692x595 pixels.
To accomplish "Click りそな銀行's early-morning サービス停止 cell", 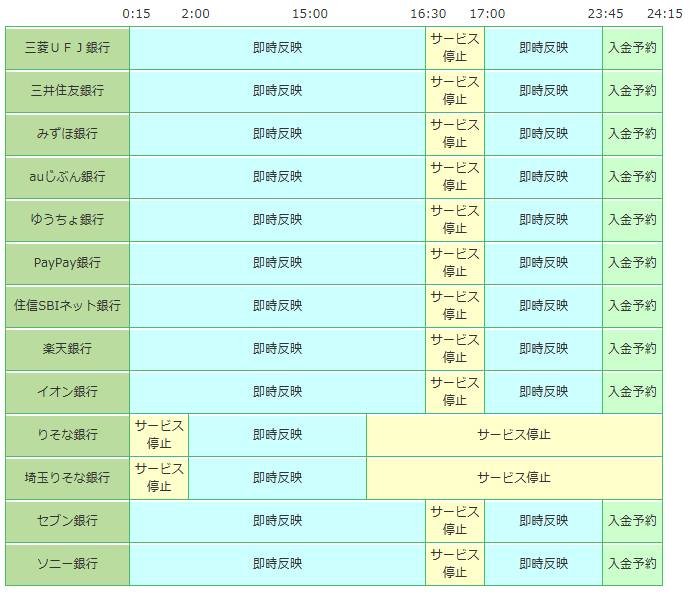I will pos(159,435).
